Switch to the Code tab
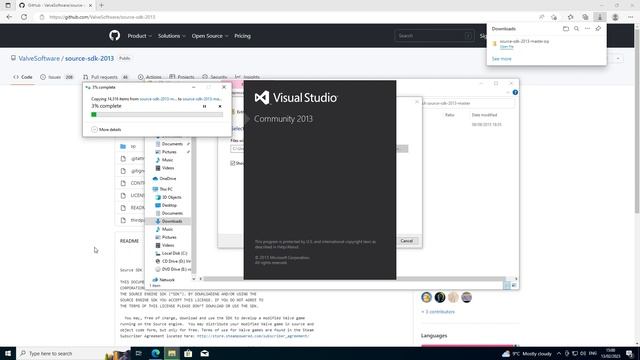Image resolution: width=640 pixels, height=360 pixels. 23,77
